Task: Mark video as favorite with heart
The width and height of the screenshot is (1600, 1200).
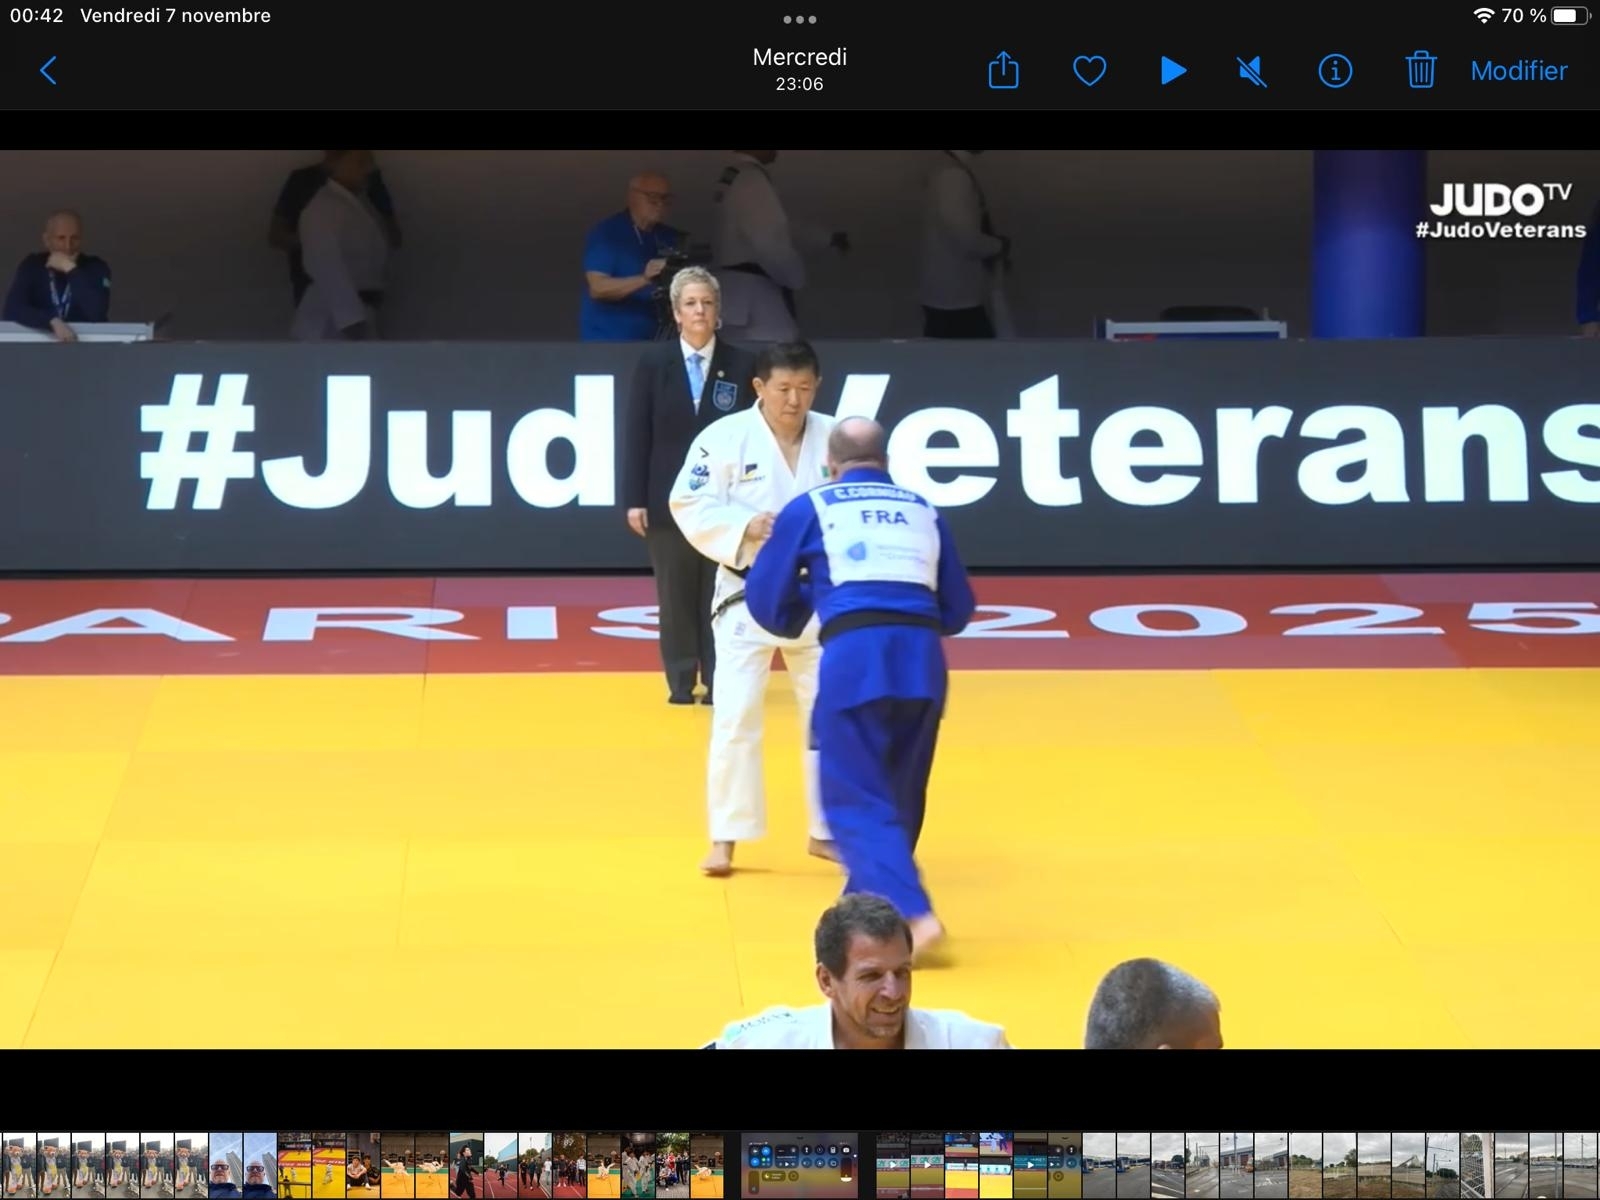Action: click(x=1089, y=71)
